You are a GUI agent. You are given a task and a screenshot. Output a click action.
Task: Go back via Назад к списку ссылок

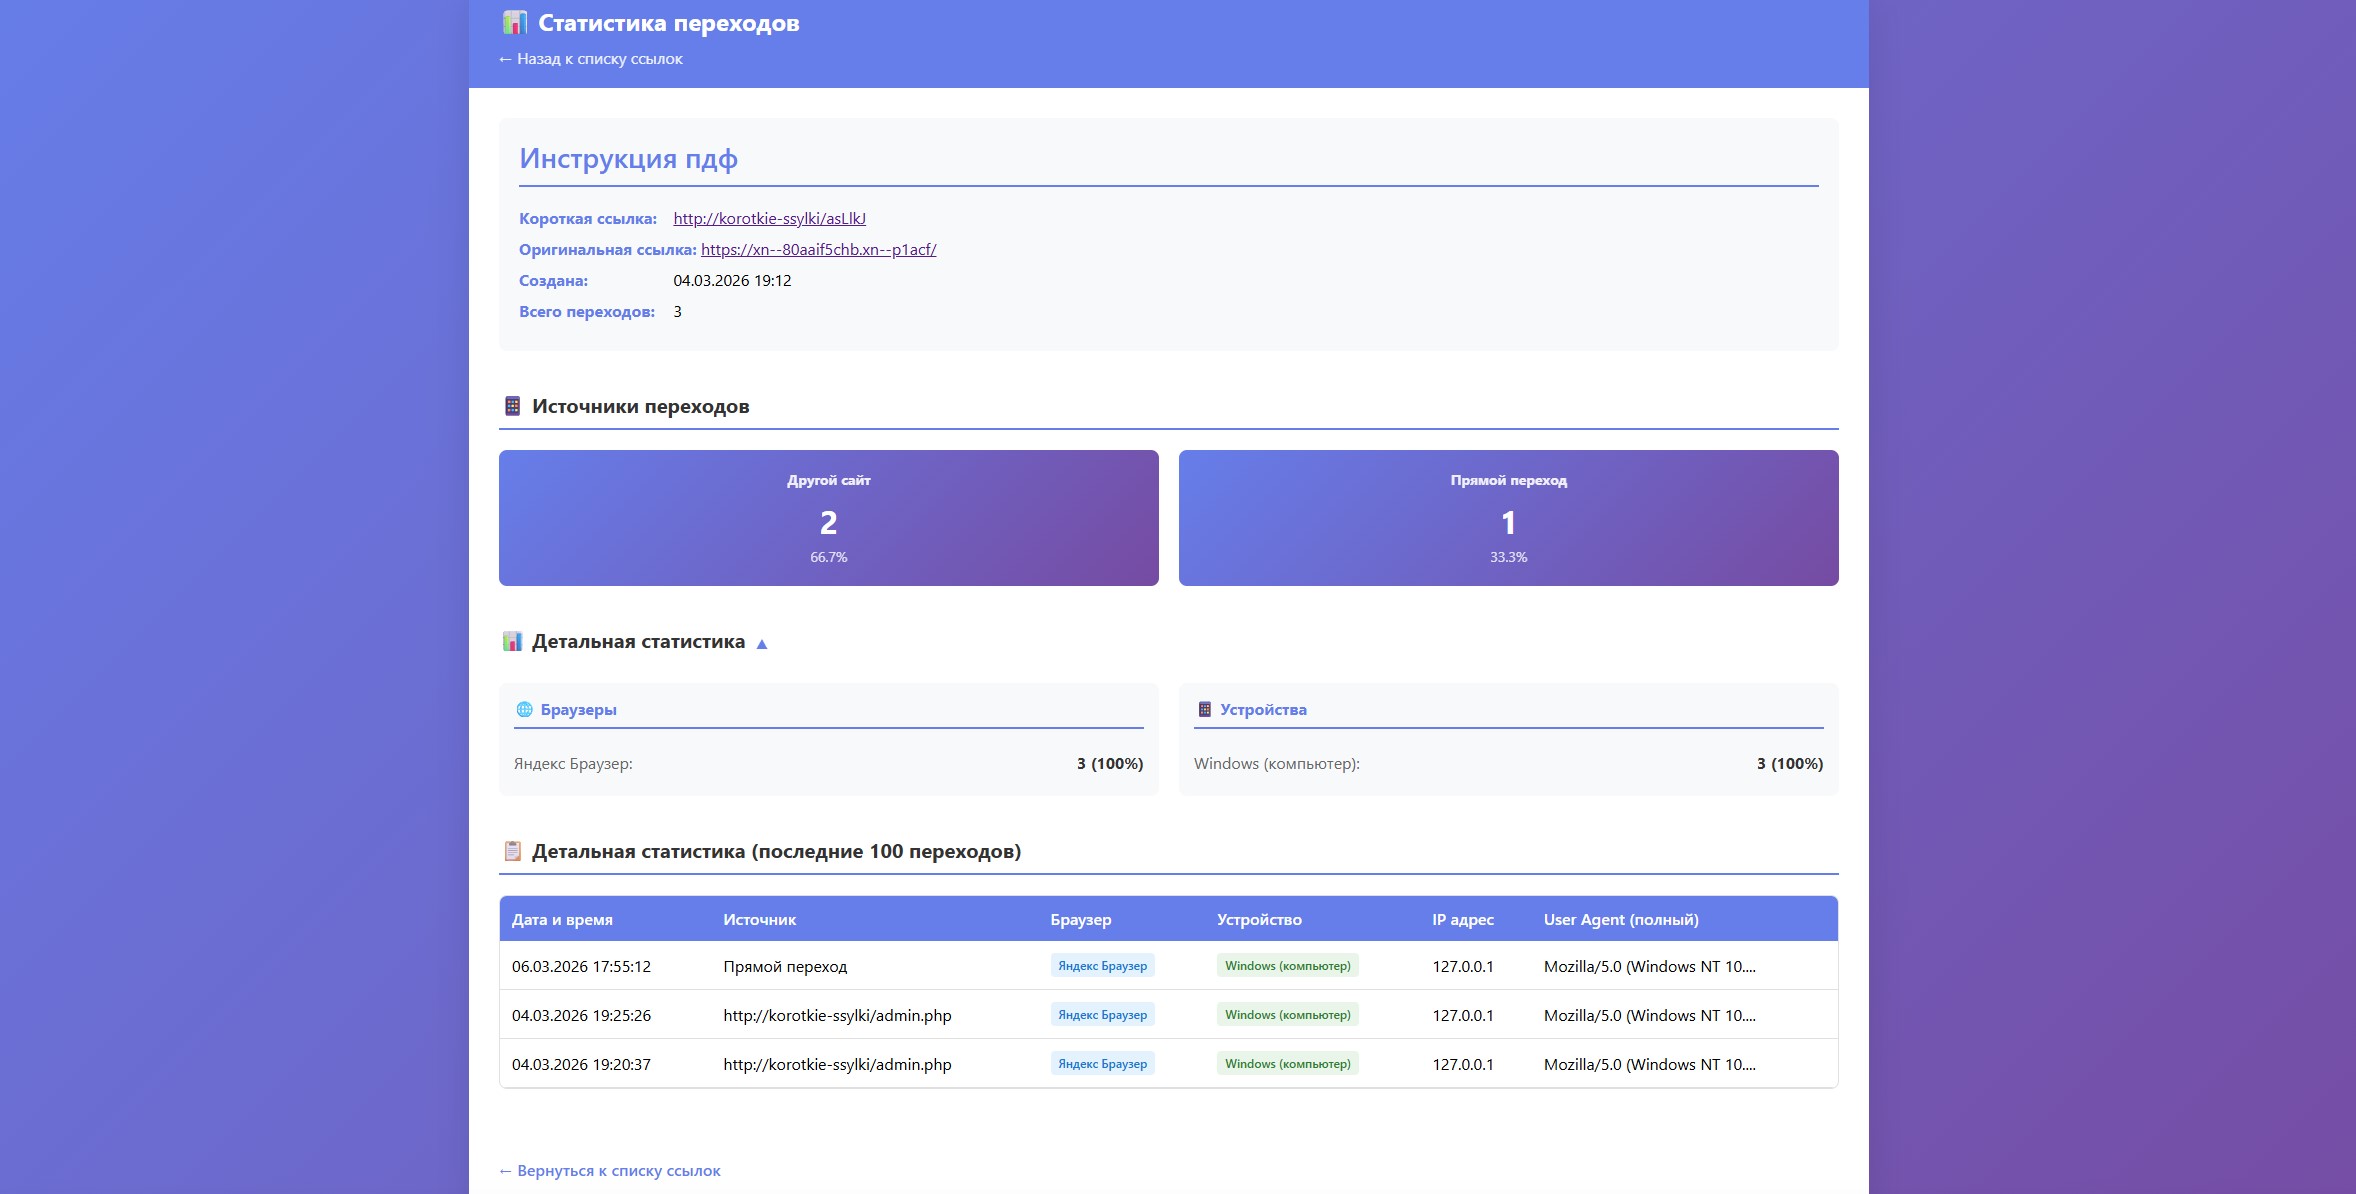click(x=590, y=59)
